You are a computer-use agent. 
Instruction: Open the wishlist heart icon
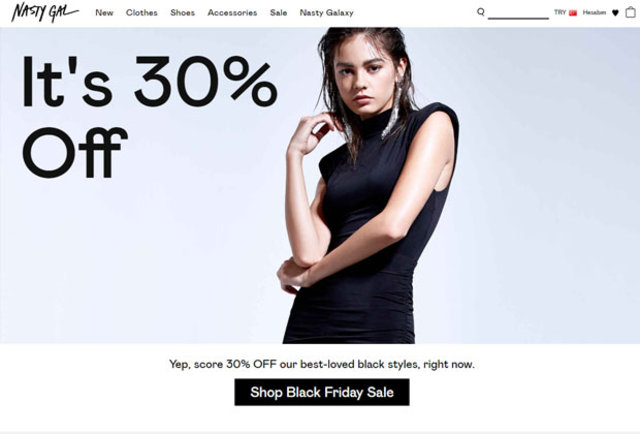click(x=615, y=13)
